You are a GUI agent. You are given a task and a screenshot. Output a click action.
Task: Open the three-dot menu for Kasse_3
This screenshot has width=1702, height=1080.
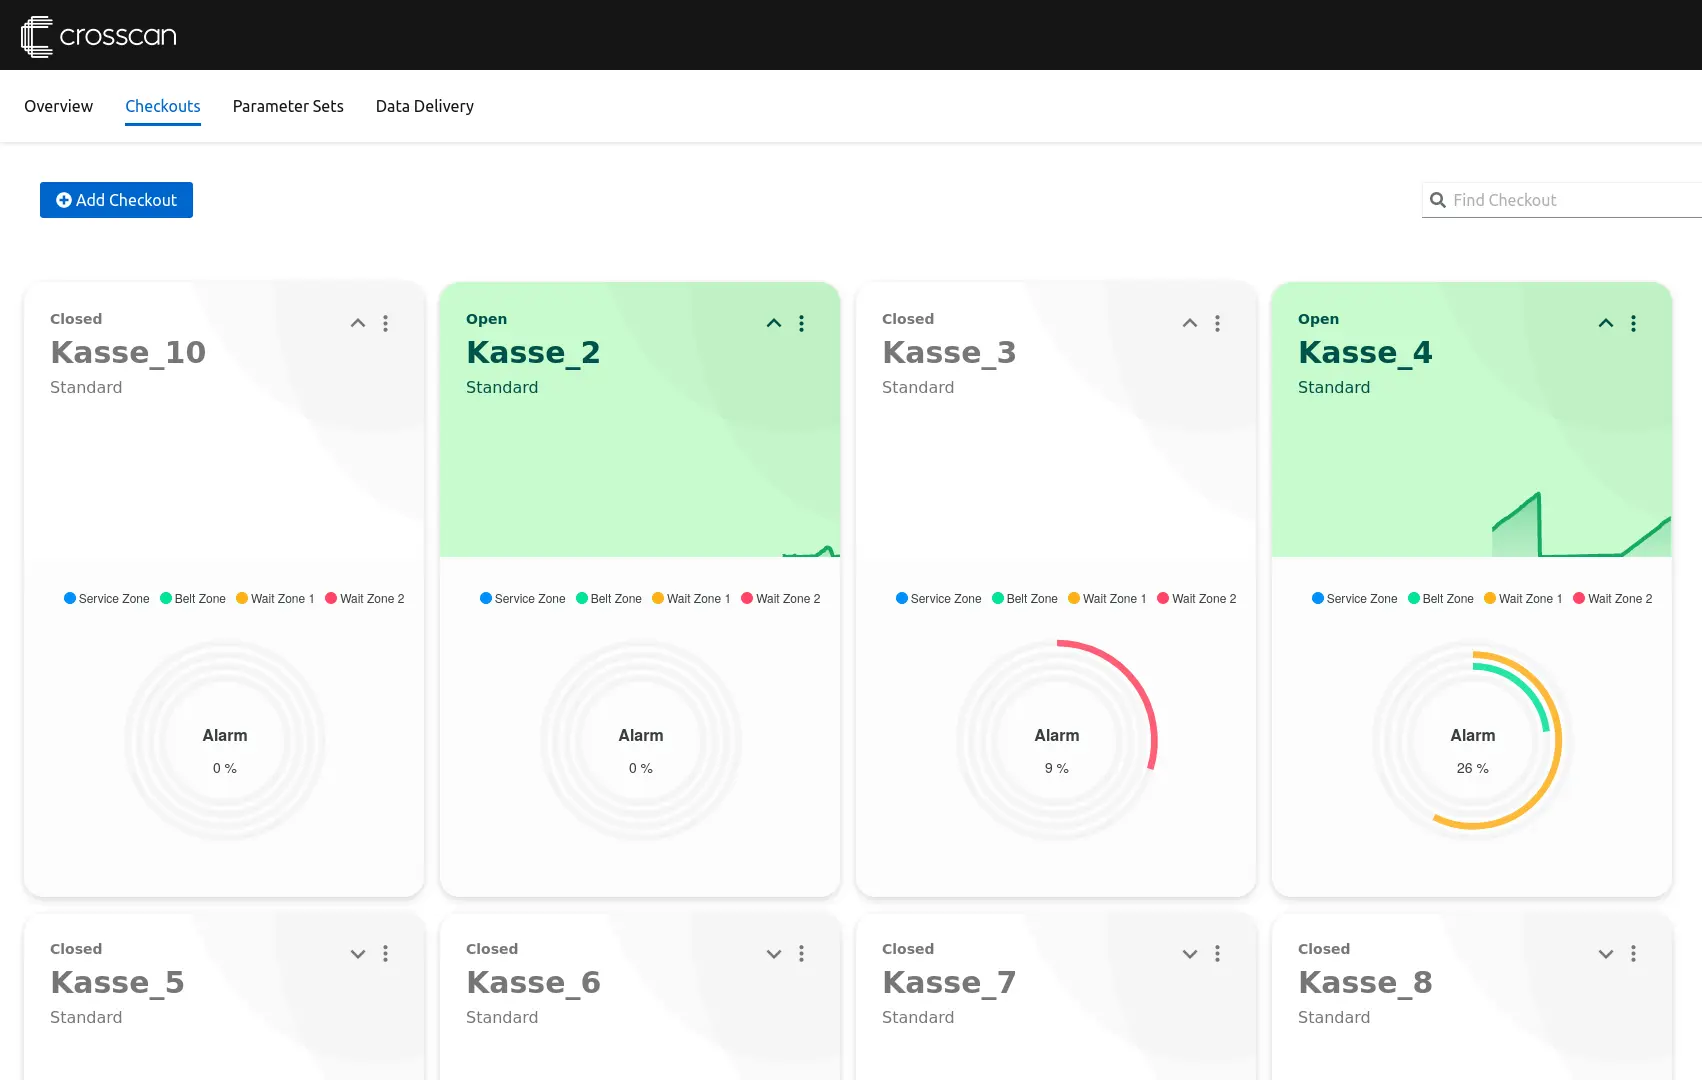pos(1217,323)
